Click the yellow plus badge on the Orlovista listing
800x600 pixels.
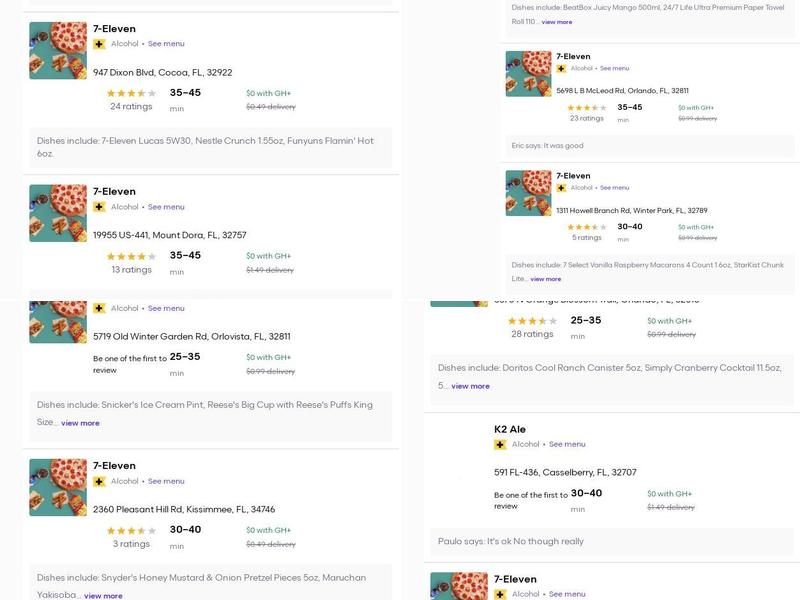[x=99, y=308]
